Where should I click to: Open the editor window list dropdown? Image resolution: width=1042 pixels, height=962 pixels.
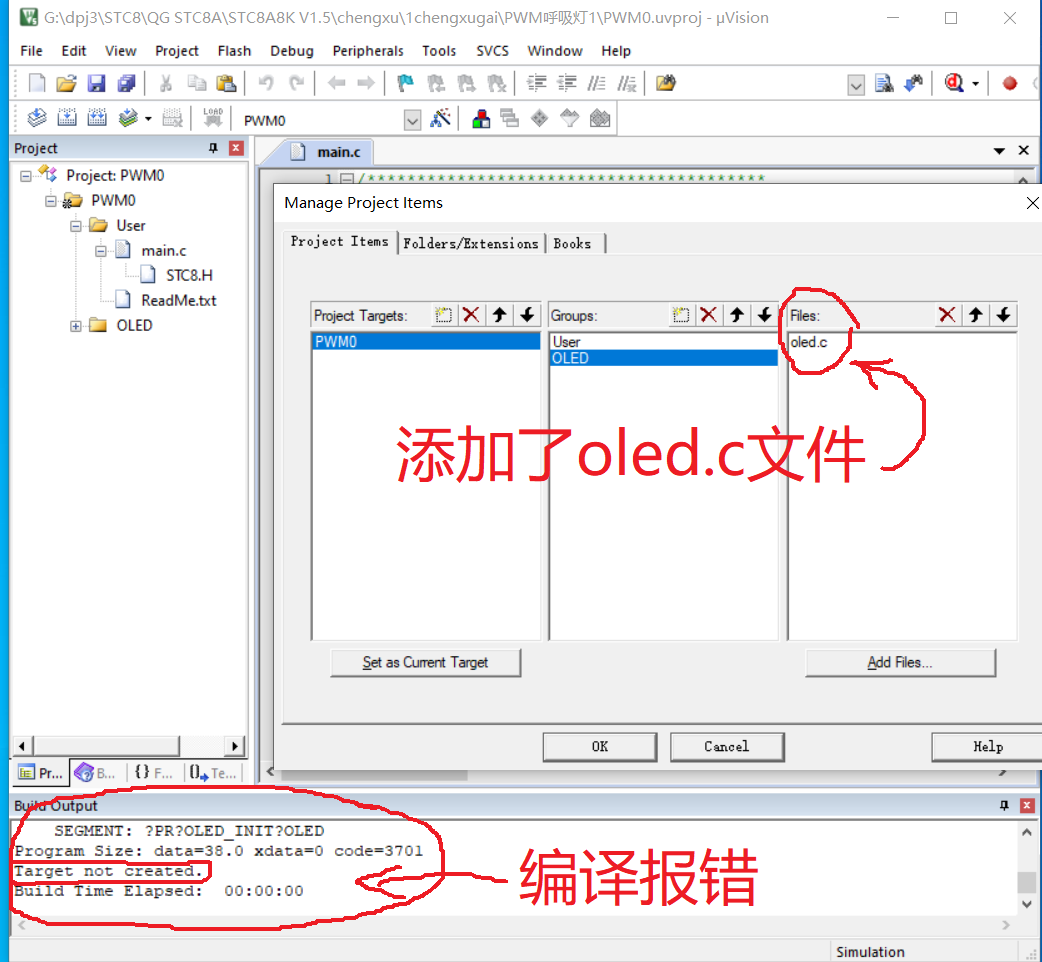(999, 151)
